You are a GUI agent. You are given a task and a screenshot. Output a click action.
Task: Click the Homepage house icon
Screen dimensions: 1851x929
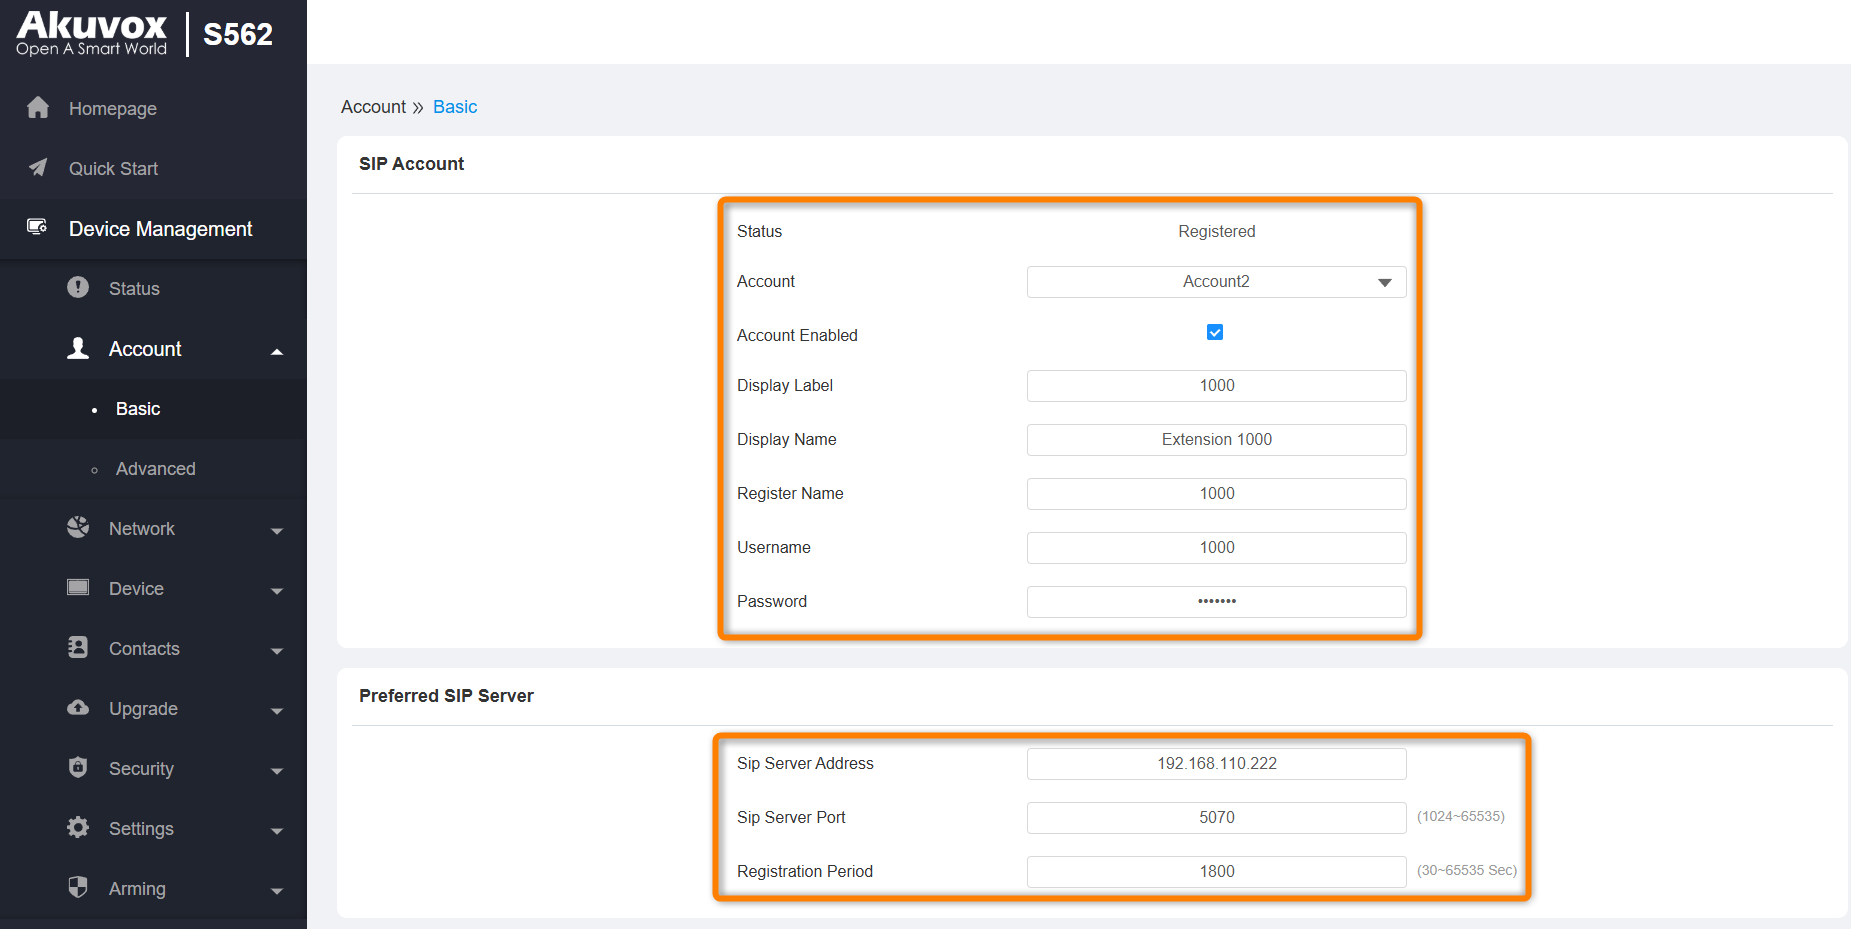tap(38, 108)
